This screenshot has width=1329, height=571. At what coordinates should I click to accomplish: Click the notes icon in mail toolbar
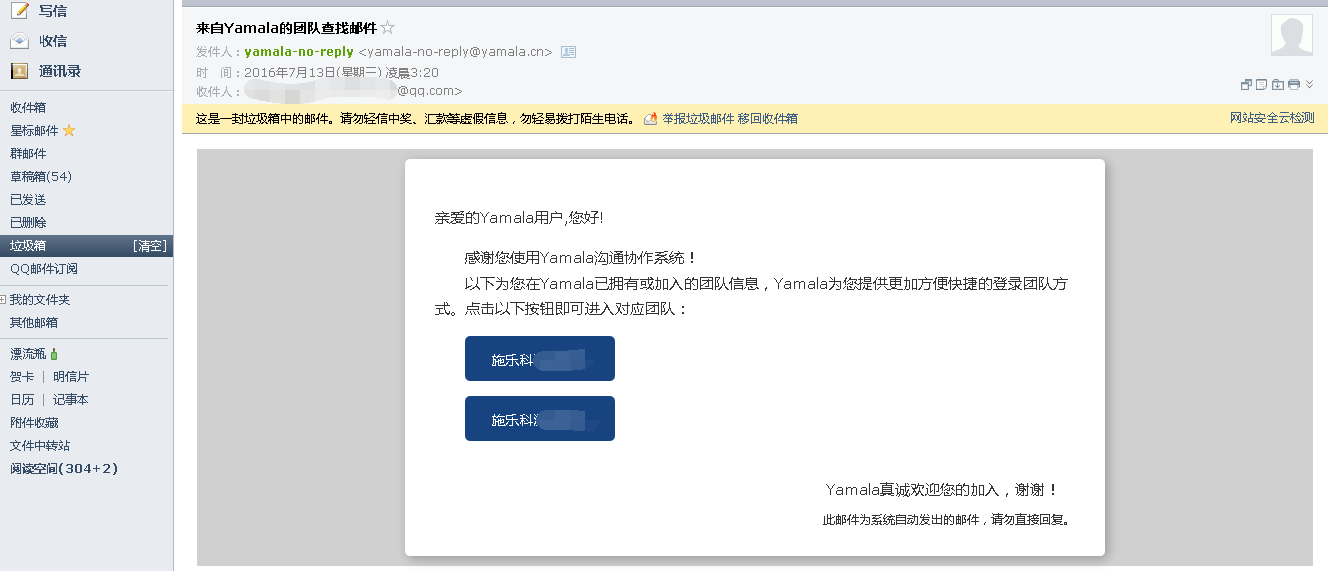(x=1262, y=85)
